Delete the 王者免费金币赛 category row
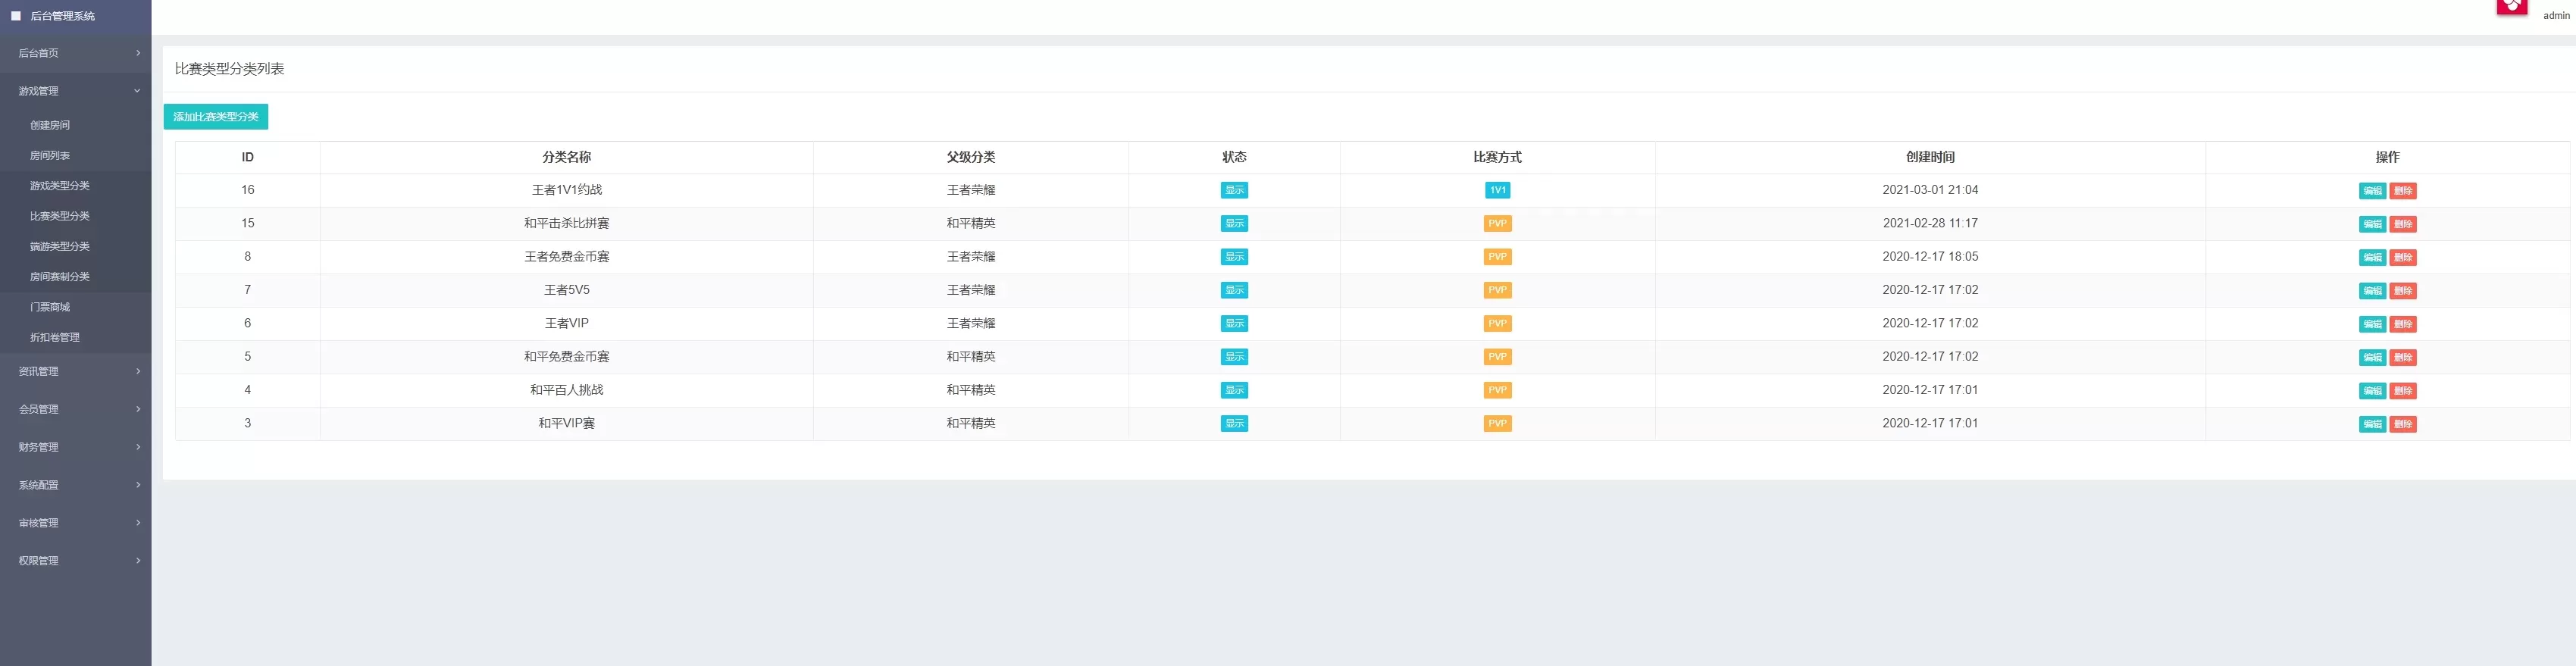Image resolution: width=2576 pixels, height=666 pixels. click(2403, 258)
